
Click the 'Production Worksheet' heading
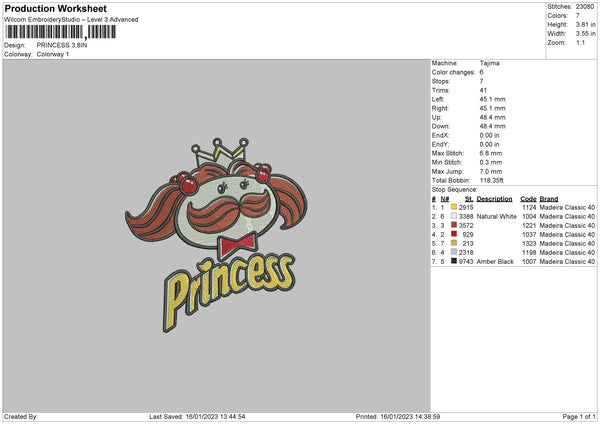point(55,8)
